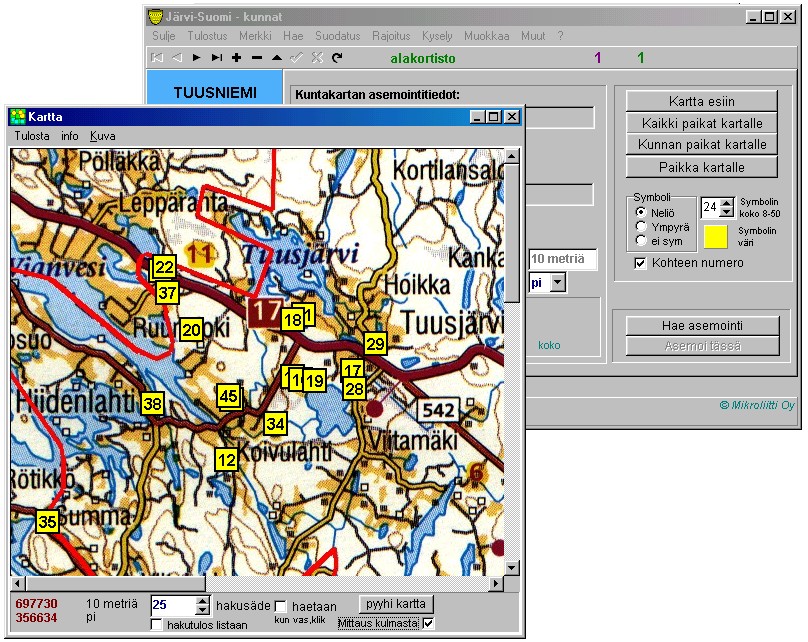808x642 pixels.
Task: Add new record with plus icon
Action: (237, 58)
